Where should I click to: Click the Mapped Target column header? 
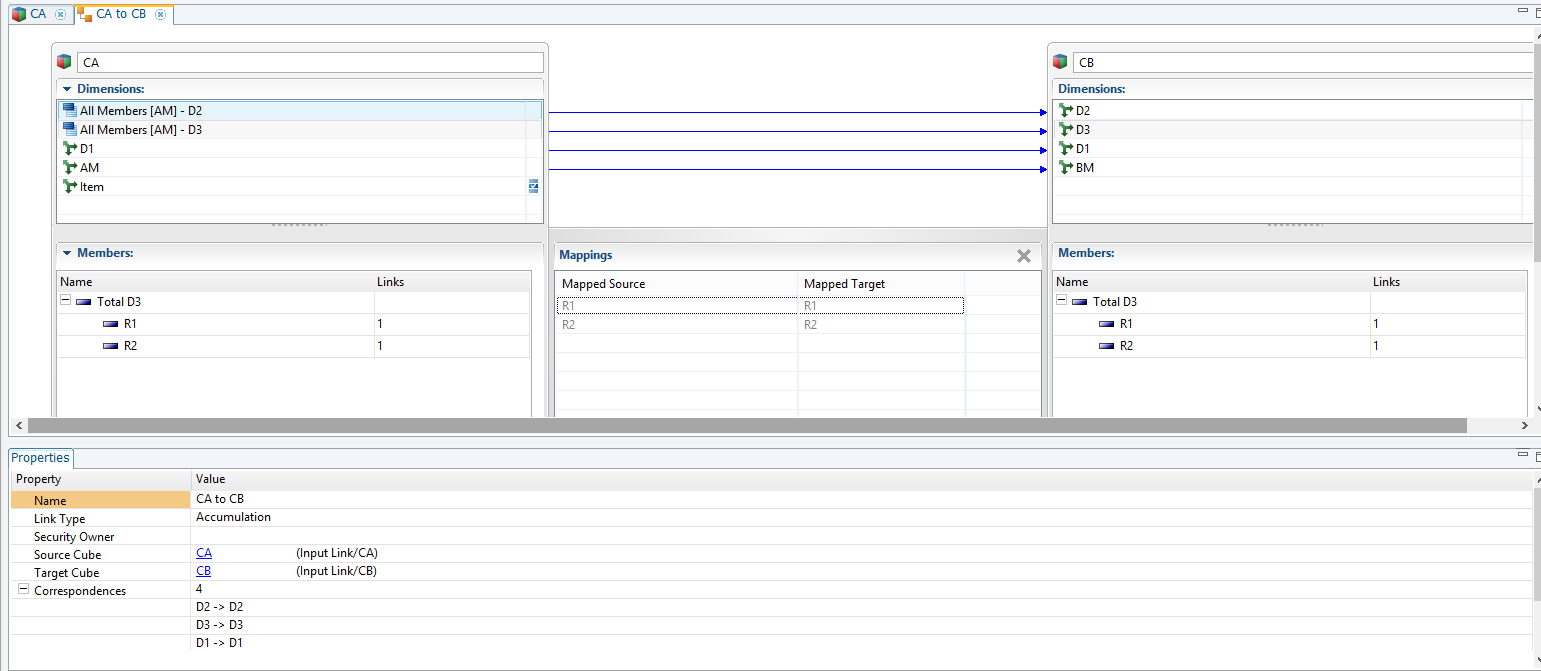[x=881, y=284]
